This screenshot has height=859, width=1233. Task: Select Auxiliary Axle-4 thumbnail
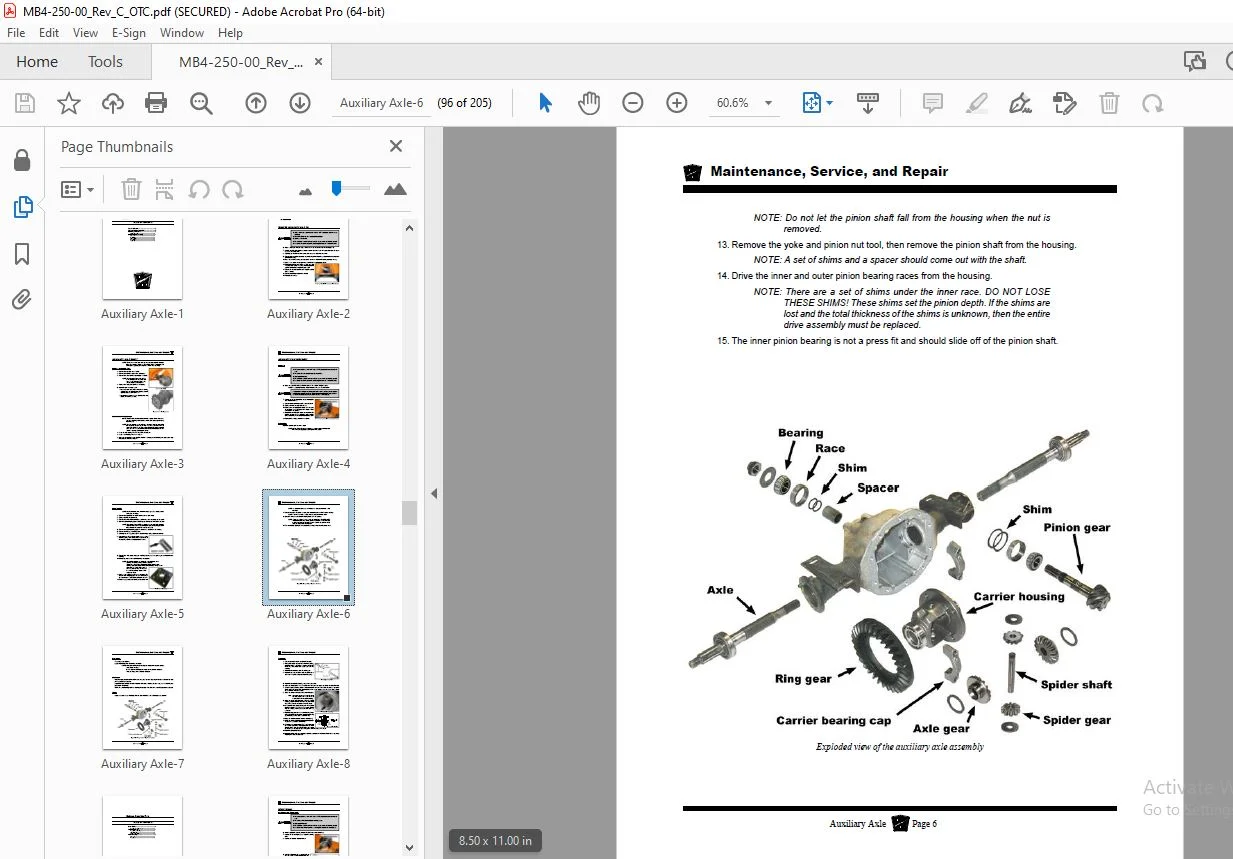309,397
